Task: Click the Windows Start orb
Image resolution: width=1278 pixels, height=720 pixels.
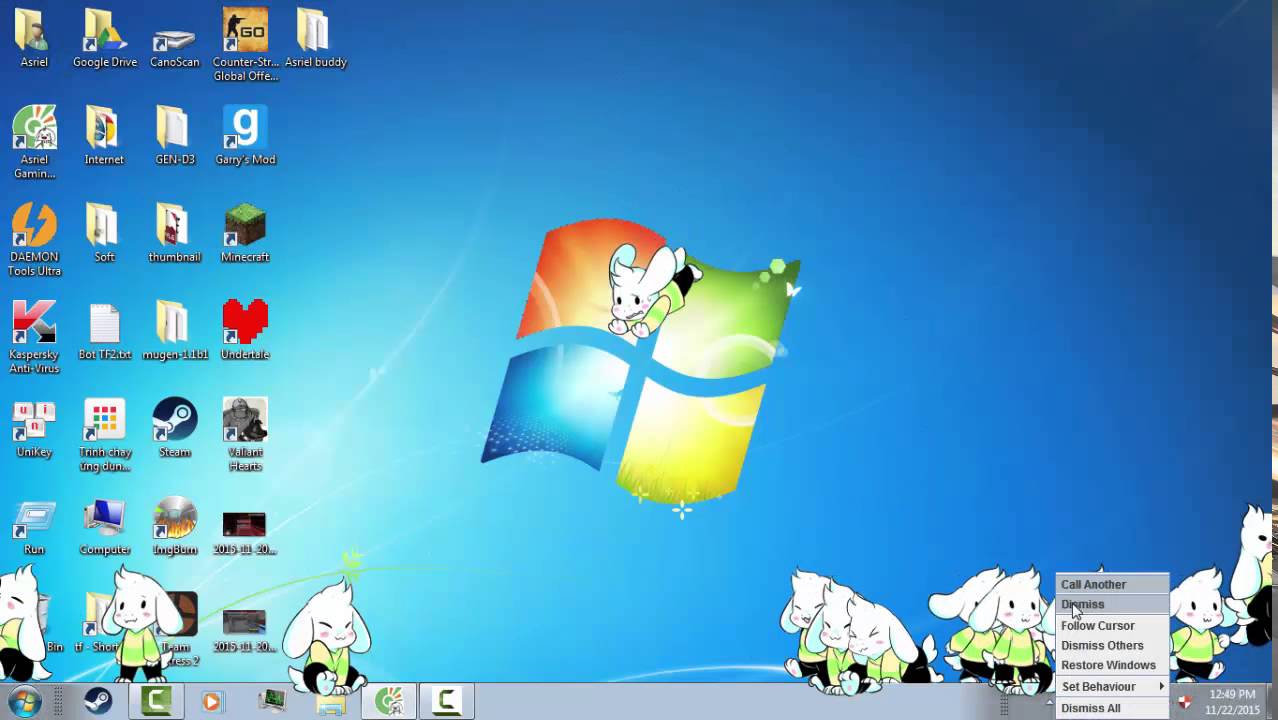Action: (x=24, y=701)
